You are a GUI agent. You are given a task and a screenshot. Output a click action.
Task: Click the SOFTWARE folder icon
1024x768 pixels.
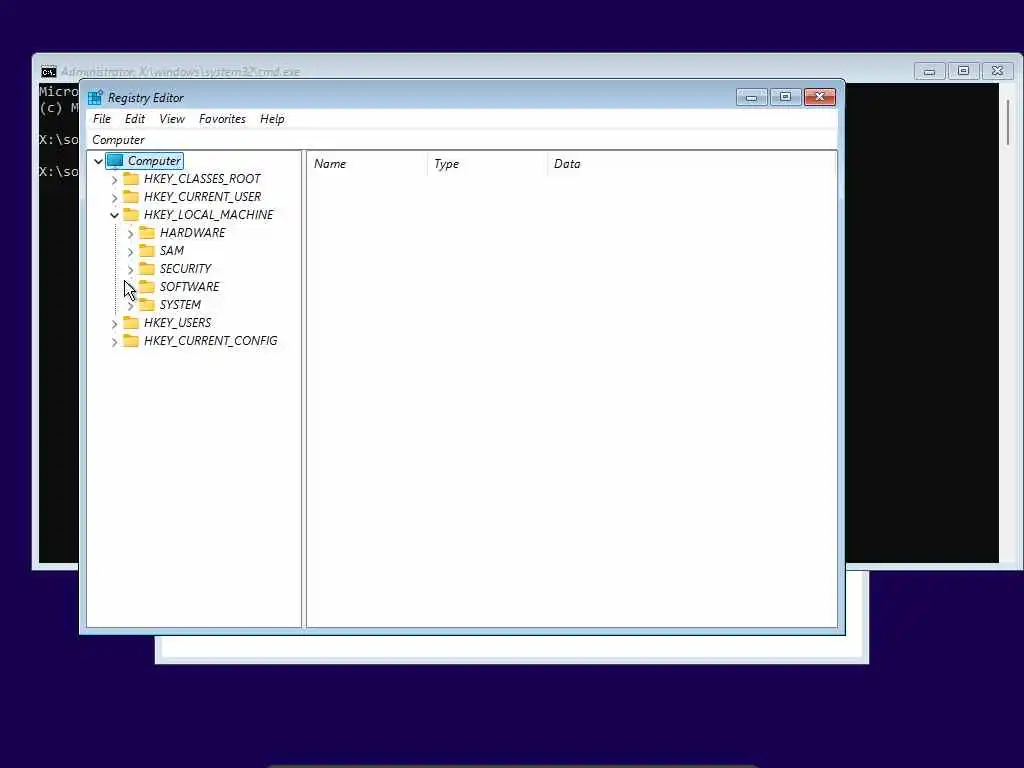147,286
